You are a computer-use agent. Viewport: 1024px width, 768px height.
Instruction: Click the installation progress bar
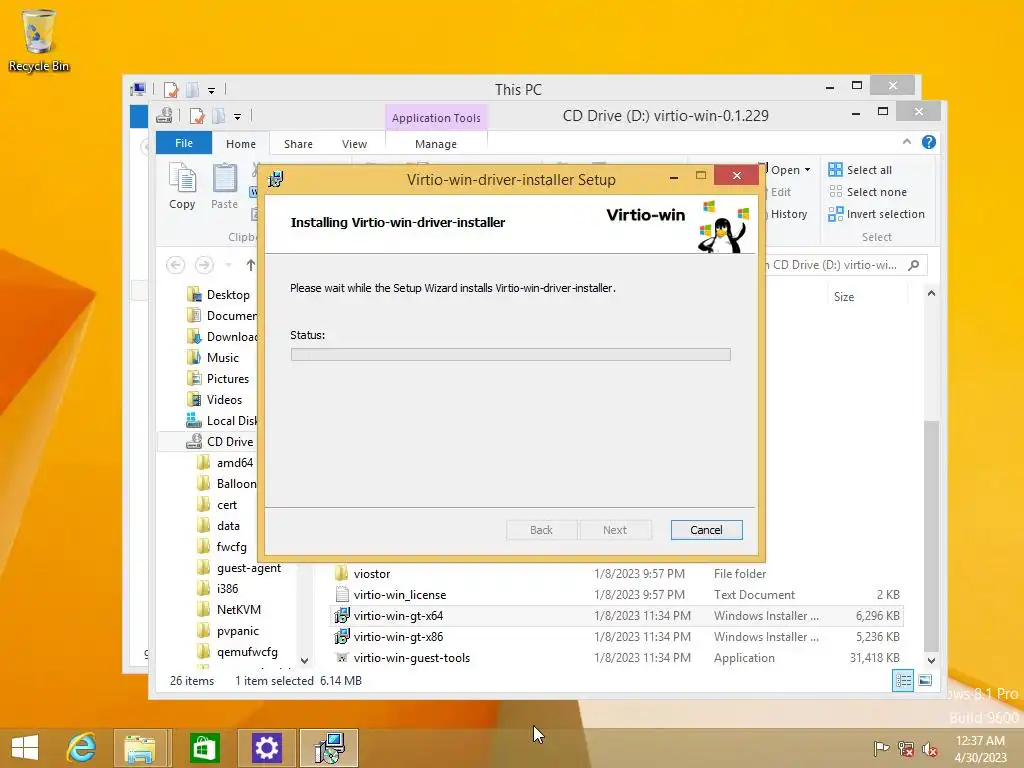[511, 355]
